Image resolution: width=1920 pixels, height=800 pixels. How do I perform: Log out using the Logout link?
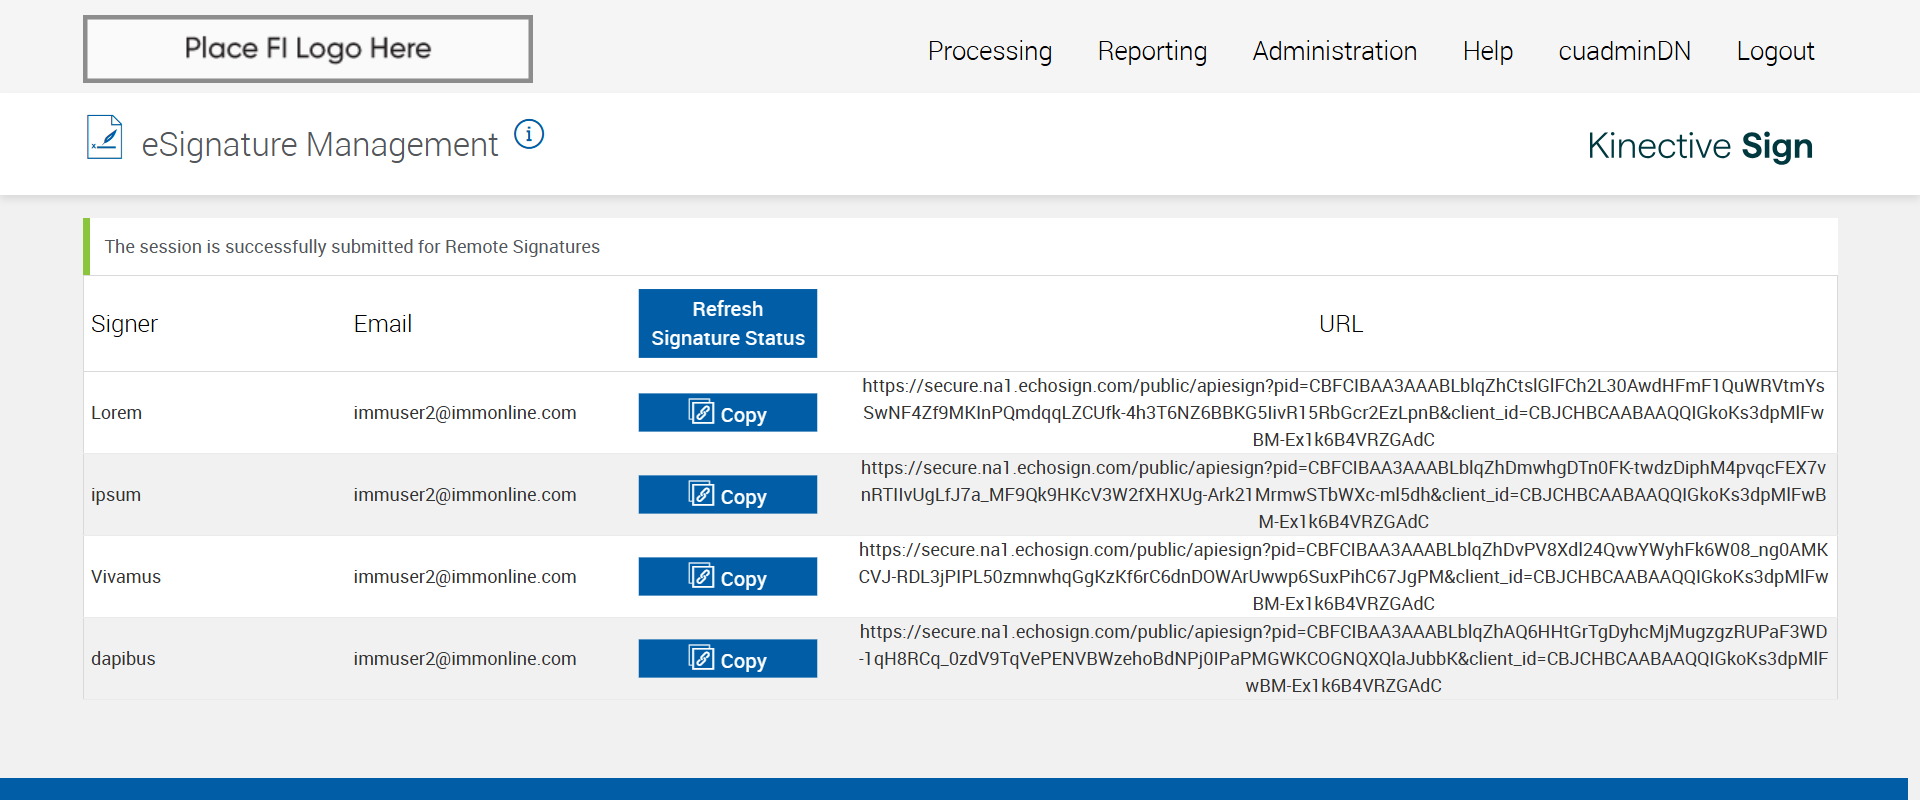(1775, 51)
